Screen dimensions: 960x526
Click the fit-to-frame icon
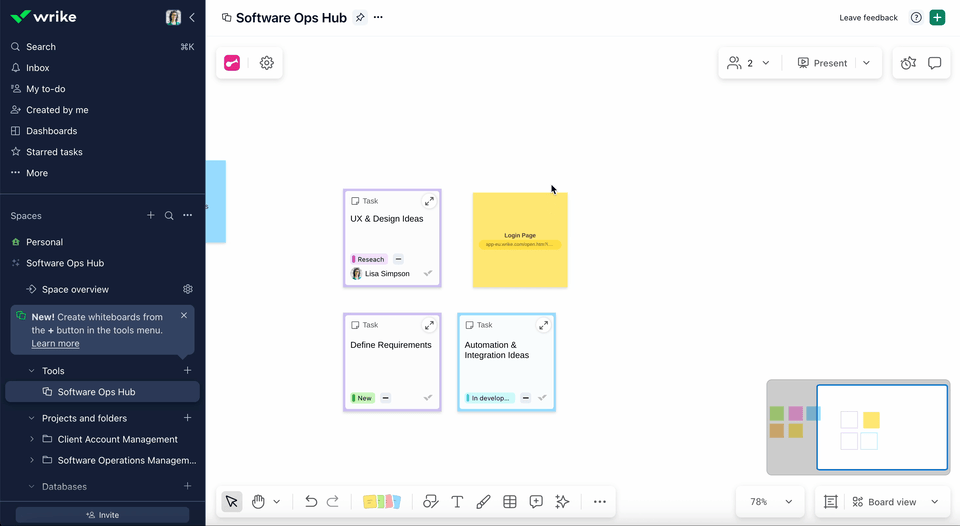[831, 502]
